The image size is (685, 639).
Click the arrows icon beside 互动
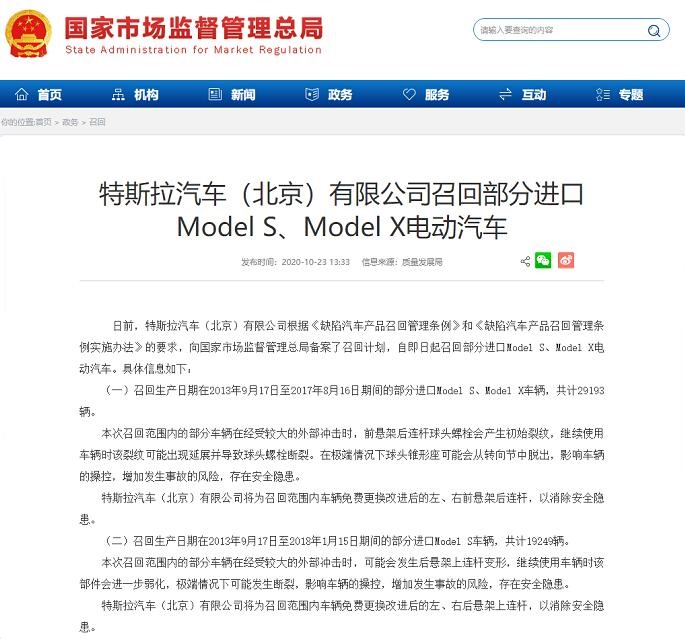(x=505, y=94)
